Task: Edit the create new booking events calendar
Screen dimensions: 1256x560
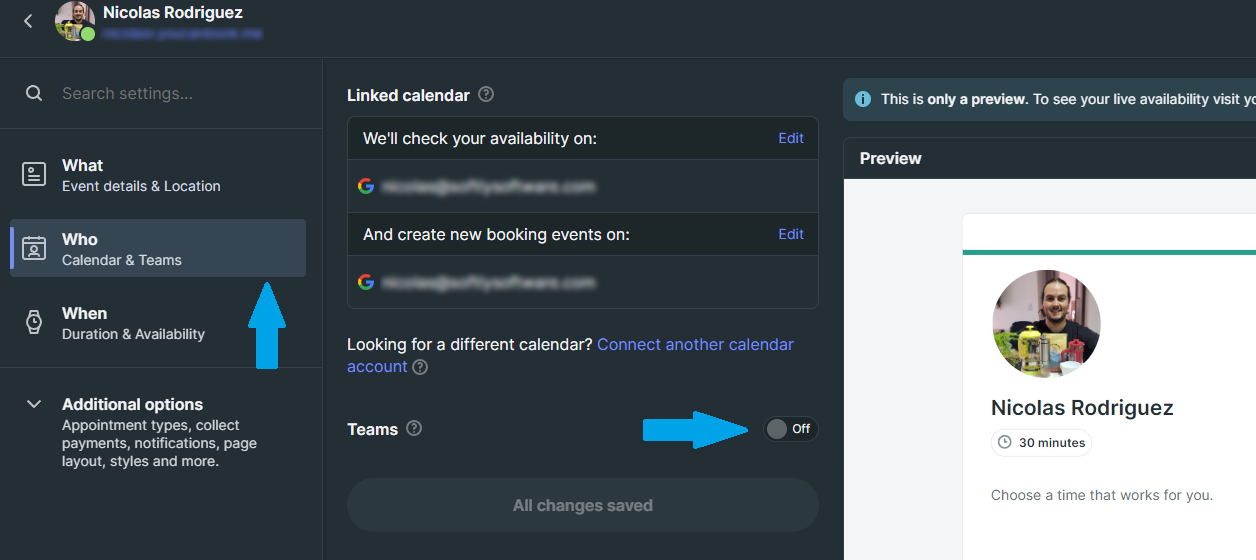Action: coord(791,234)
